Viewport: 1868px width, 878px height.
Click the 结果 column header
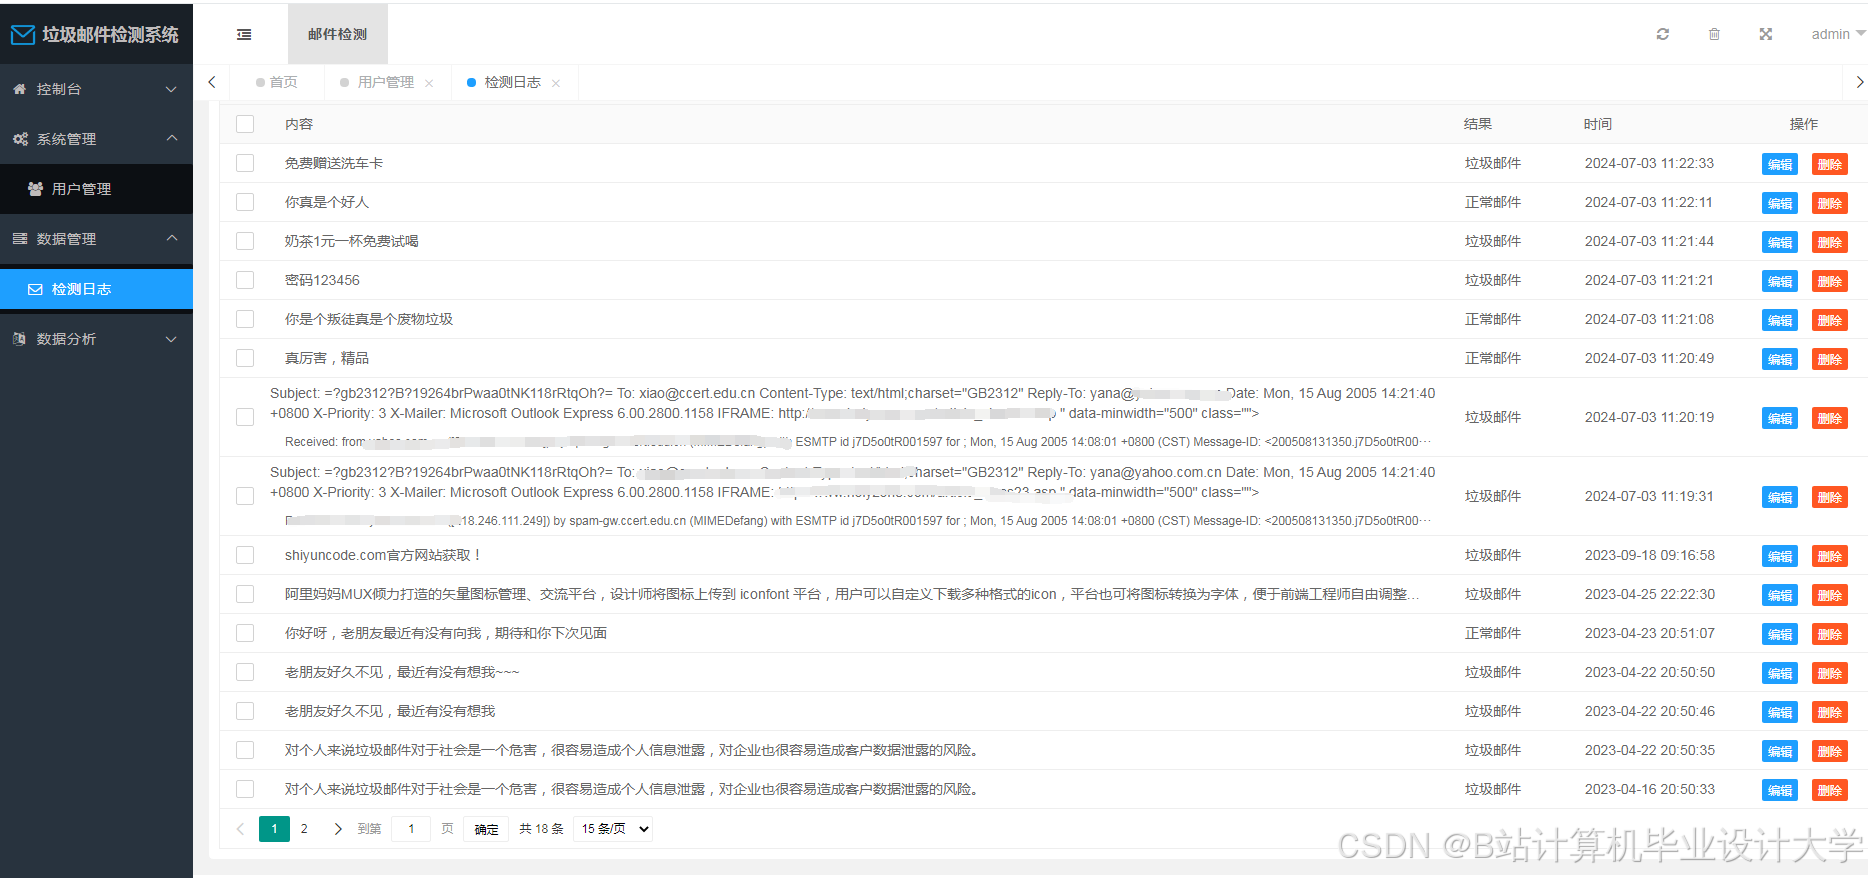[x=1478, y=124]
